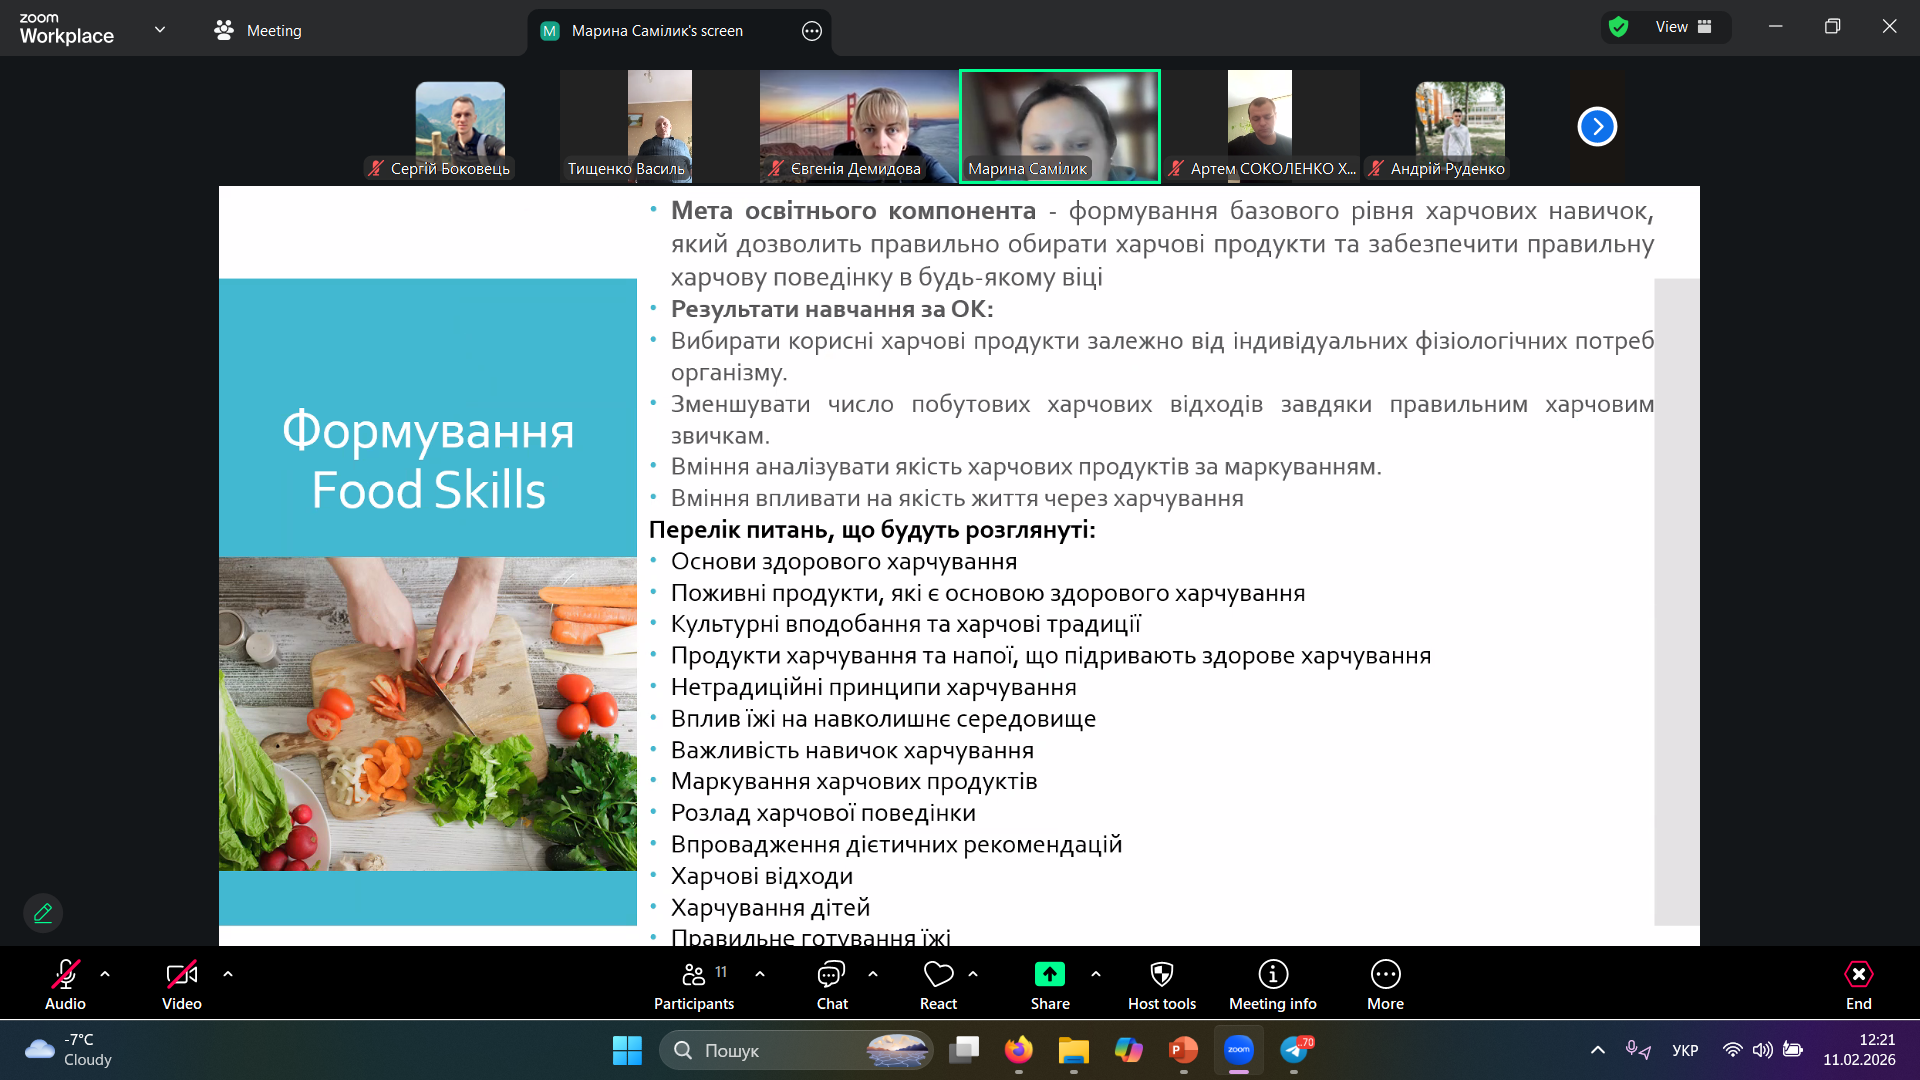
Task: Click the React heart icon
Action: pyautogui.click(x=938, y=974)
